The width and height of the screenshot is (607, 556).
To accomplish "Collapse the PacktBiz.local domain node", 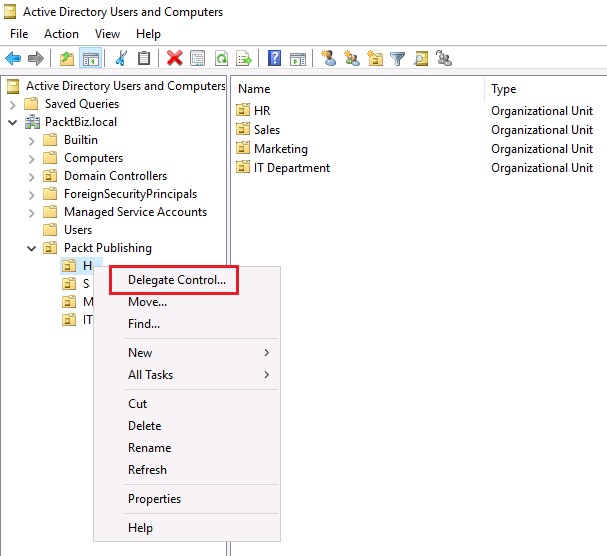I will click(x=12, y=122).
